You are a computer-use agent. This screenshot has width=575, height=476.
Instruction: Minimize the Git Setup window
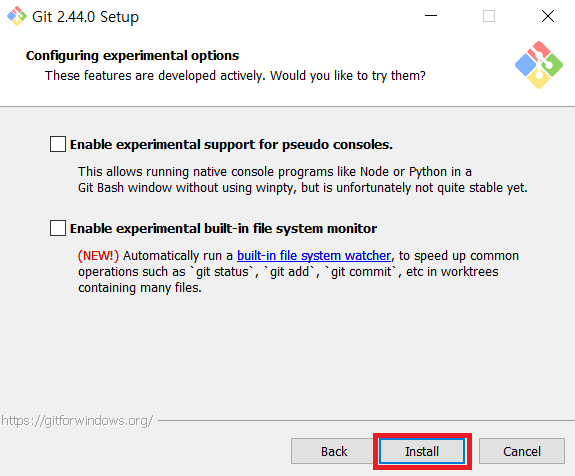tap(431, 16)
